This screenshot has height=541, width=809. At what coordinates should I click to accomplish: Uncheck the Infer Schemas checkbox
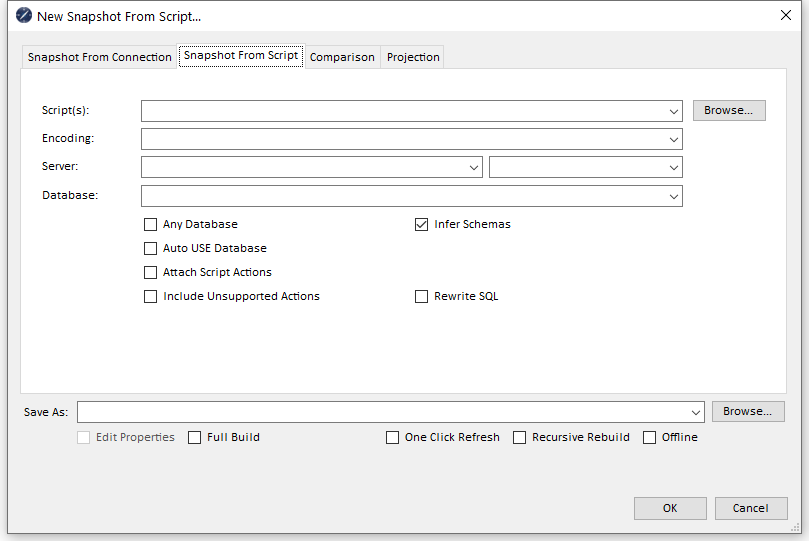click(x=422, y=225)
